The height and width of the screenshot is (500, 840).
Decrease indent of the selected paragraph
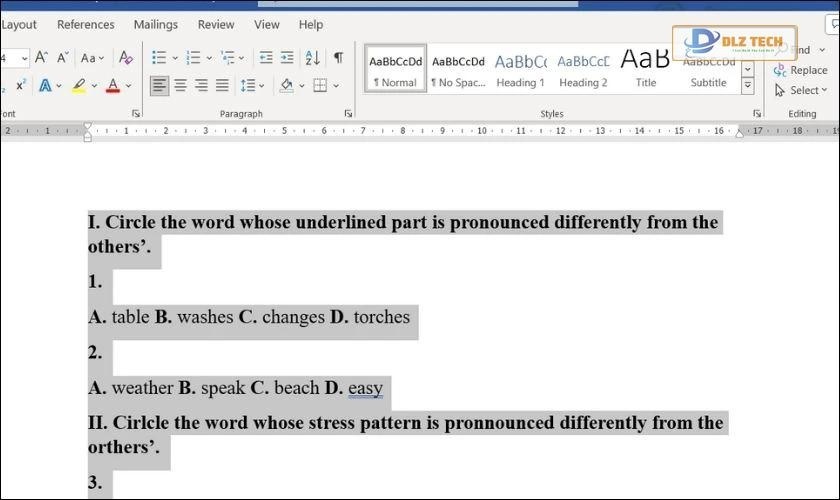[266, 58]
